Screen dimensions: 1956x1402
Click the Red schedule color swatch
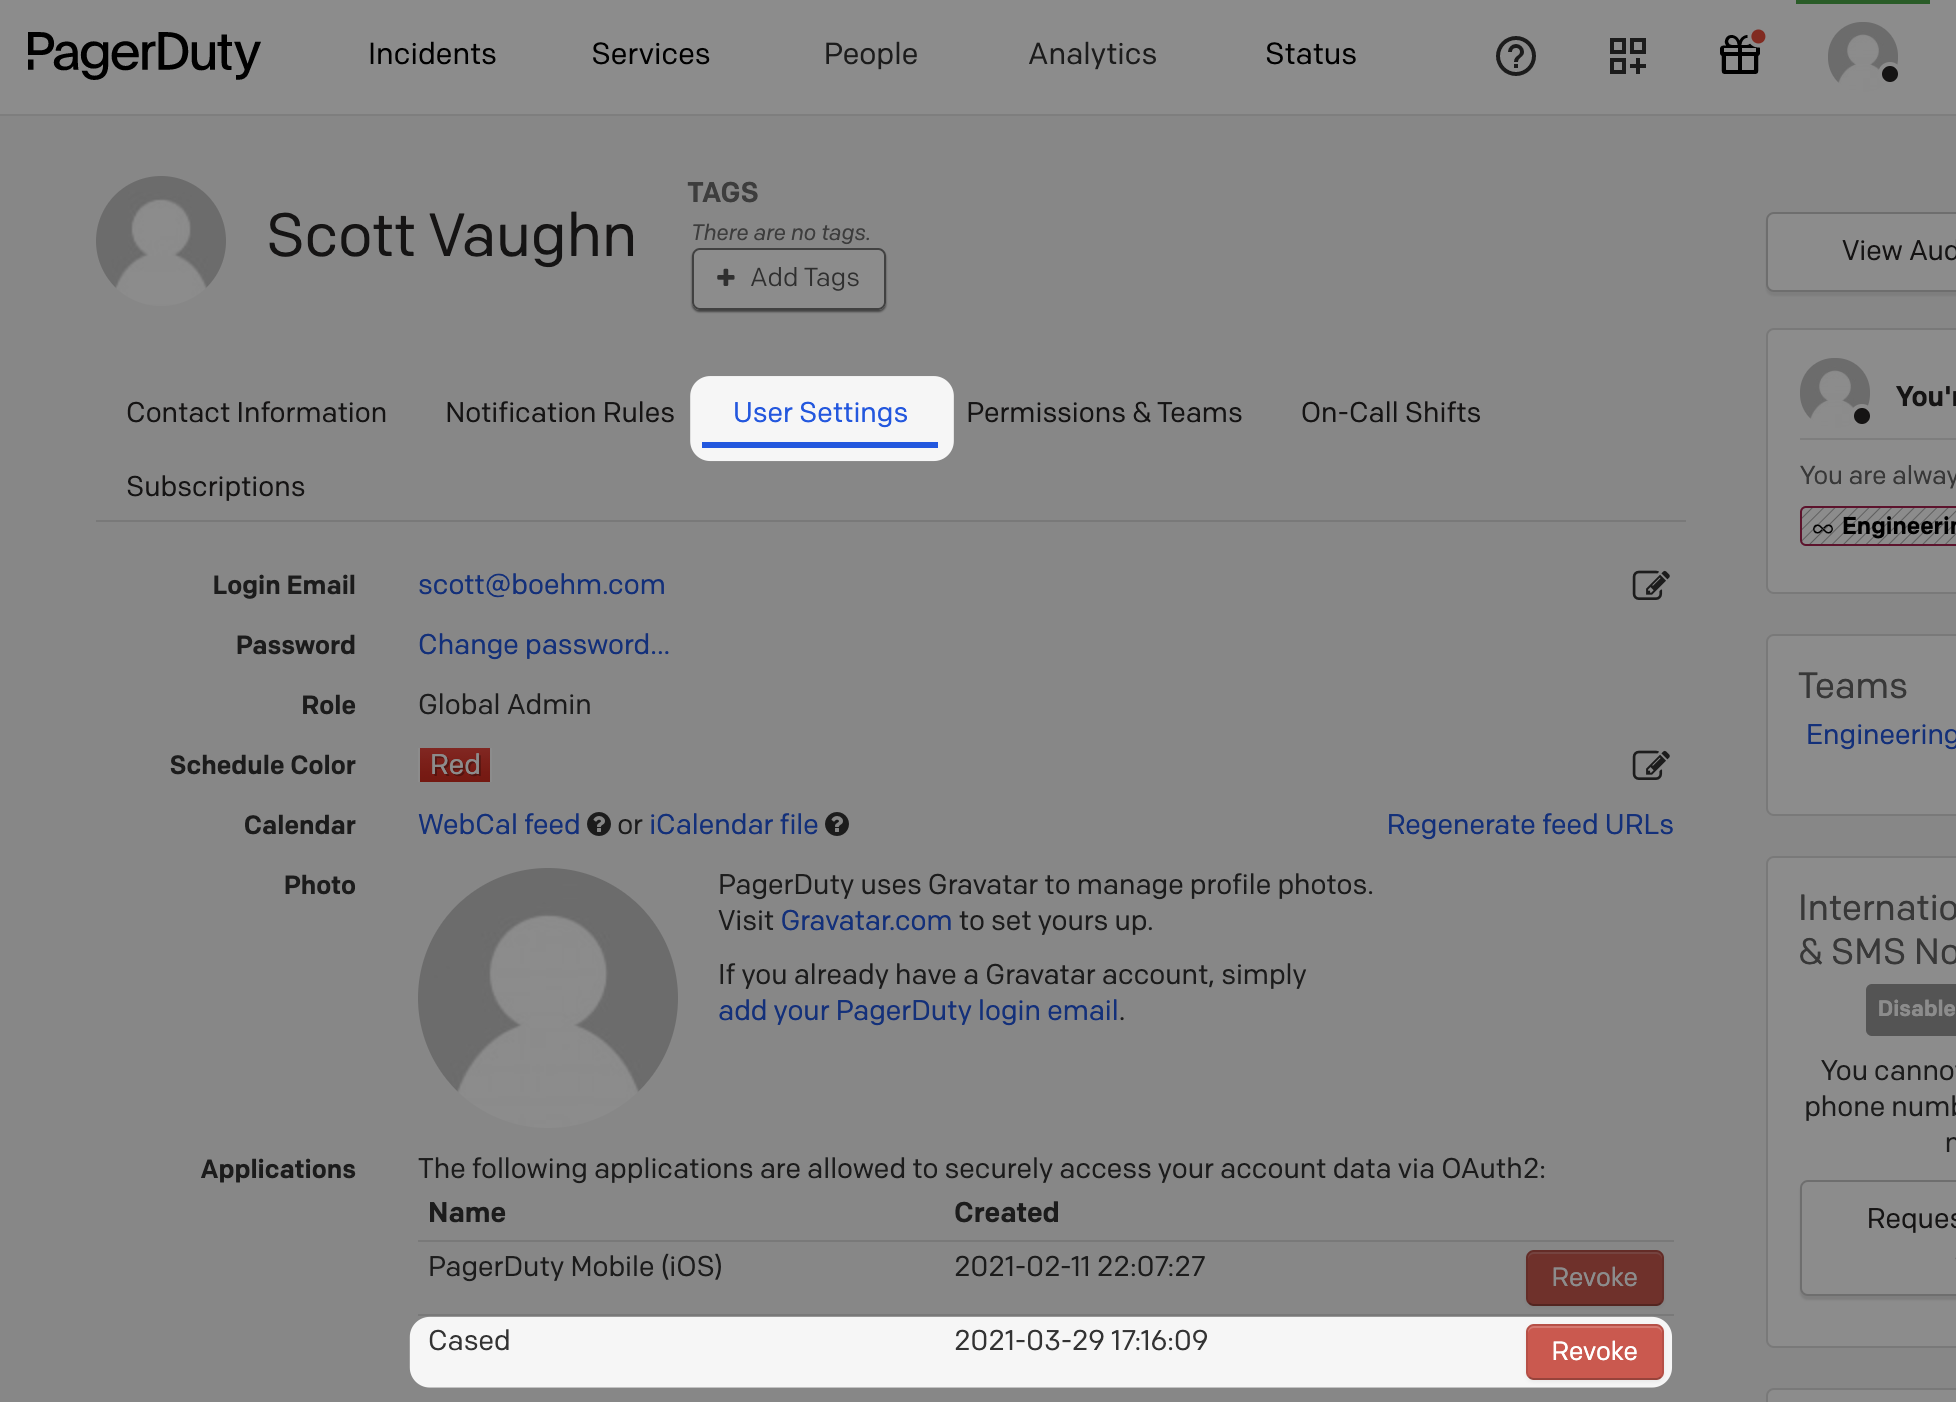pos(454,764)
